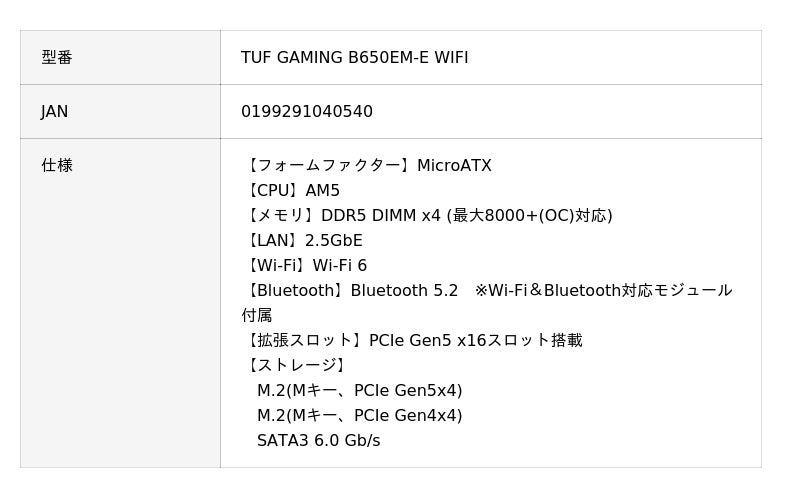Click the ストレージ heading
This screenshot has height=498, width=800.
pos(296,366)
